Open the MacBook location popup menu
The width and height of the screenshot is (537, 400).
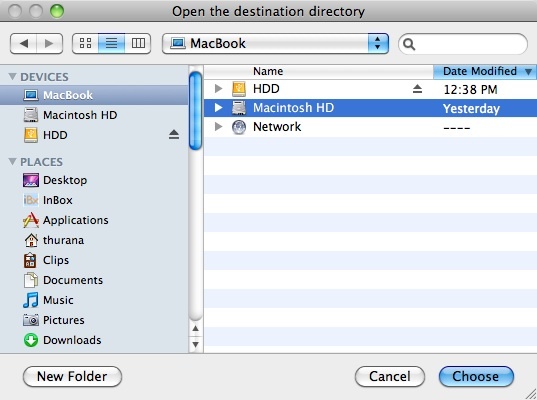point(275,43)
